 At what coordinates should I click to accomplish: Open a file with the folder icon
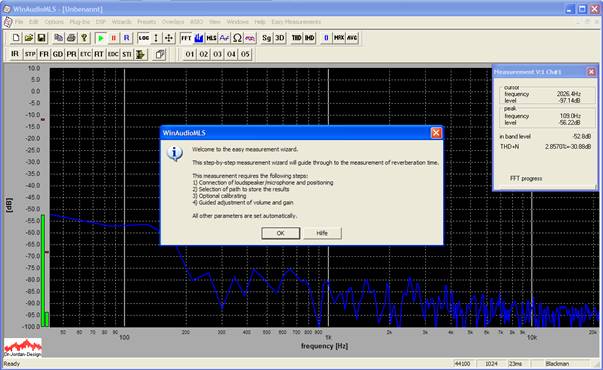point(28,38)
